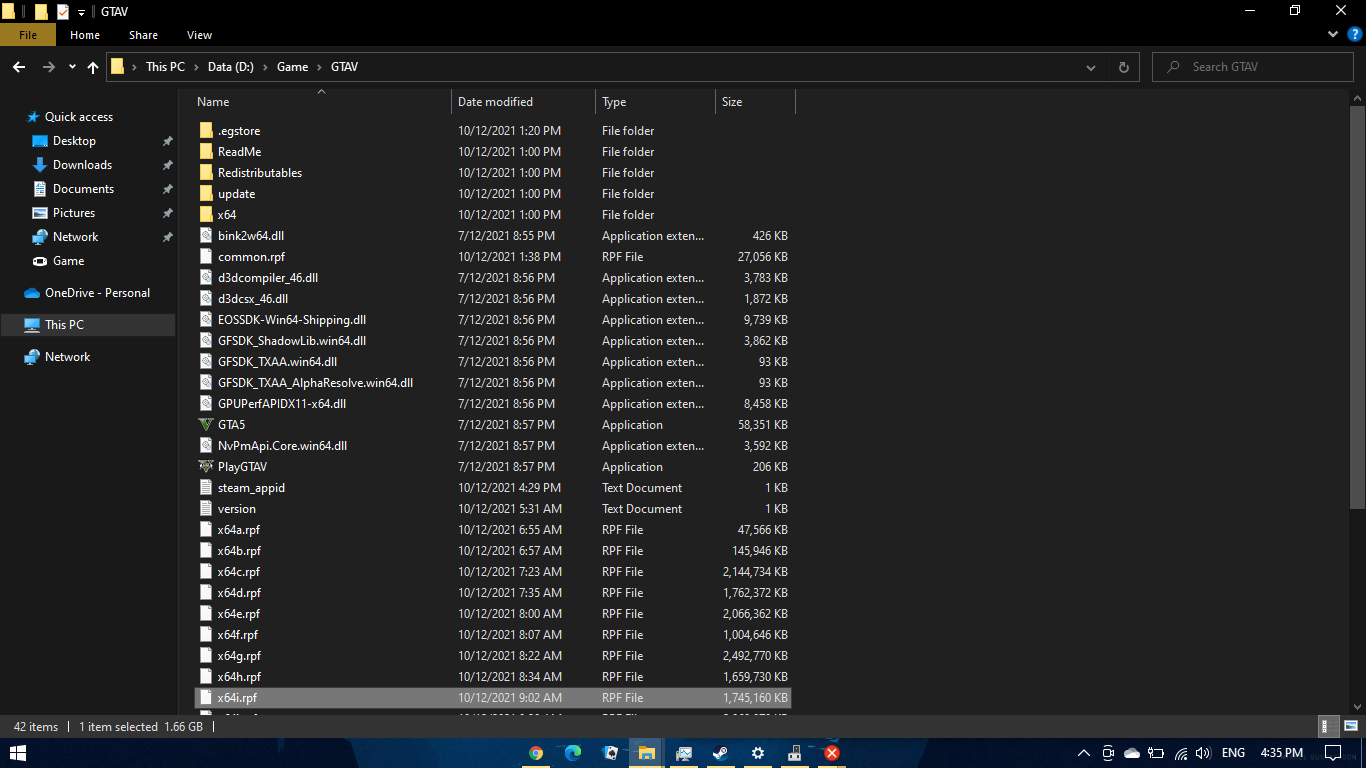Open pinned Game folder in sidebar

point(68,261)
